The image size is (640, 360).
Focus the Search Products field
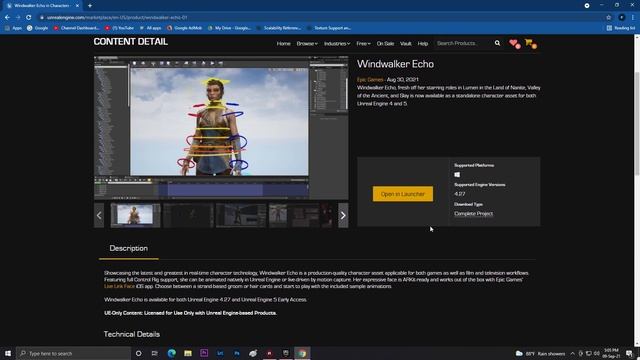pyautogui.click(x=463, y=43)
